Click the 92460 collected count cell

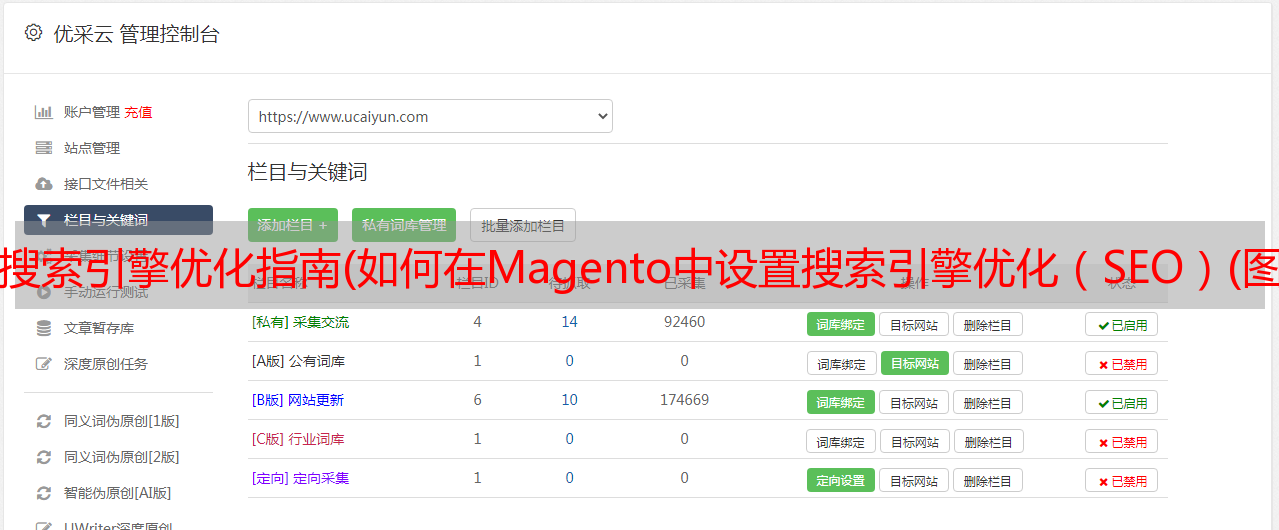(x=684, y=322)
